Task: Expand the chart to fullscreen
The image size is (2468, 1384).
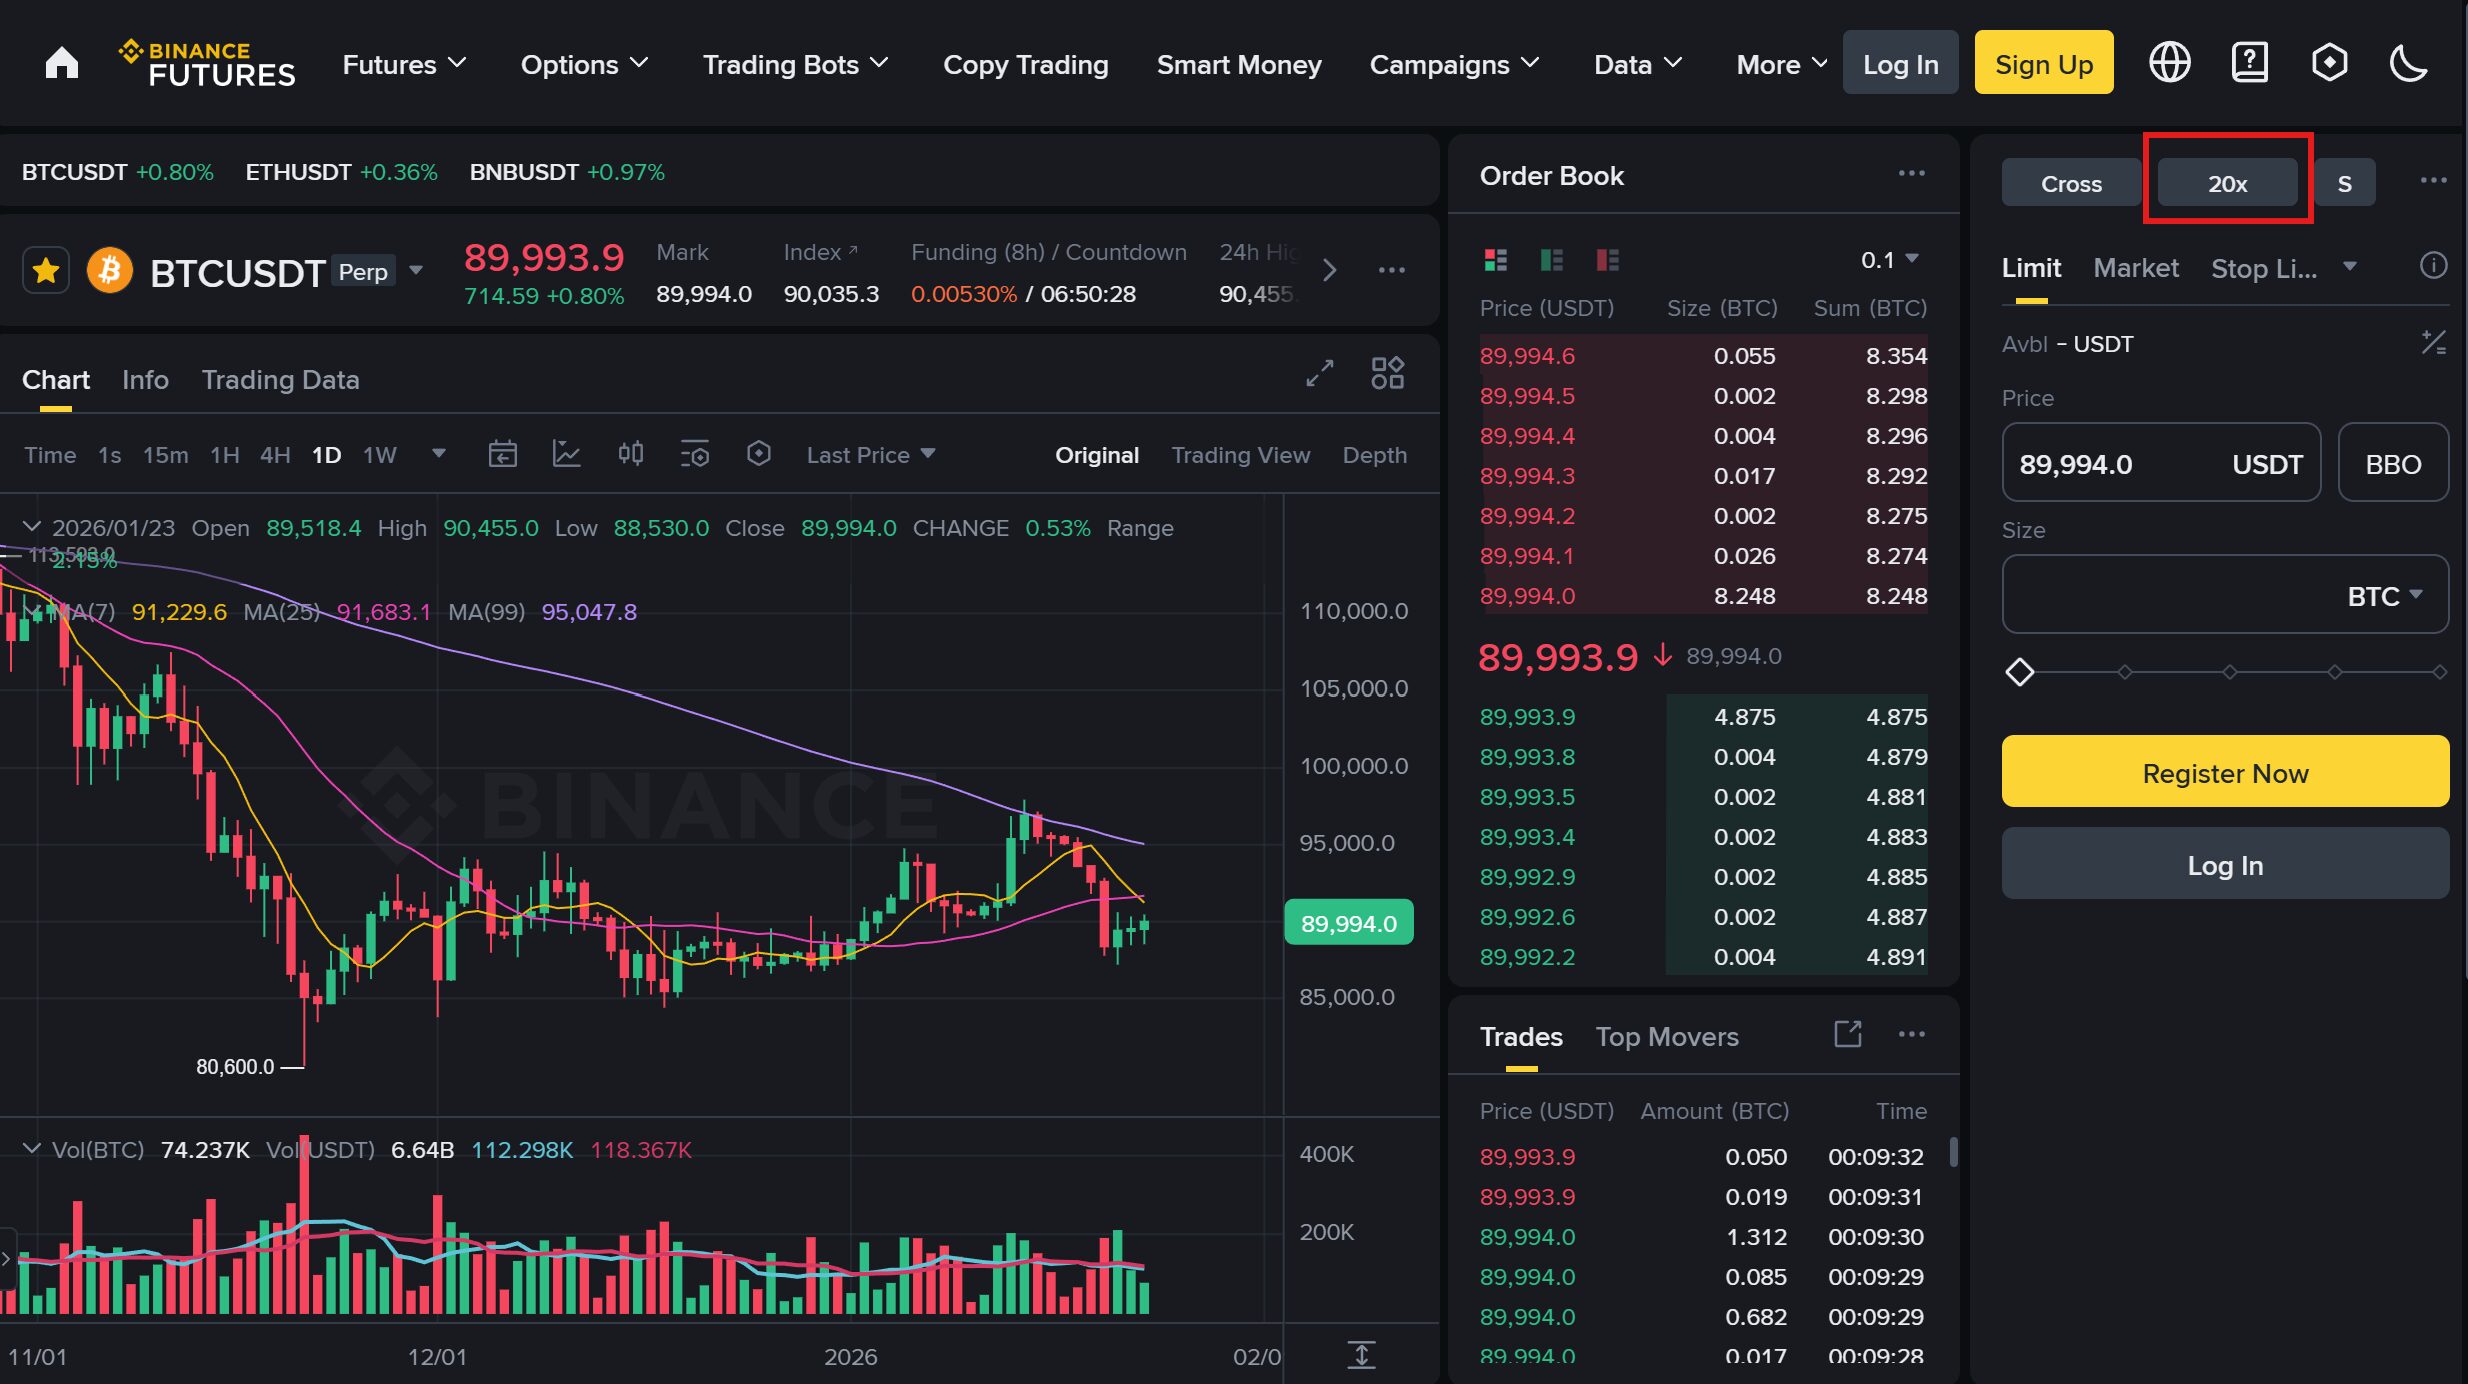Action: (1319, 373)
